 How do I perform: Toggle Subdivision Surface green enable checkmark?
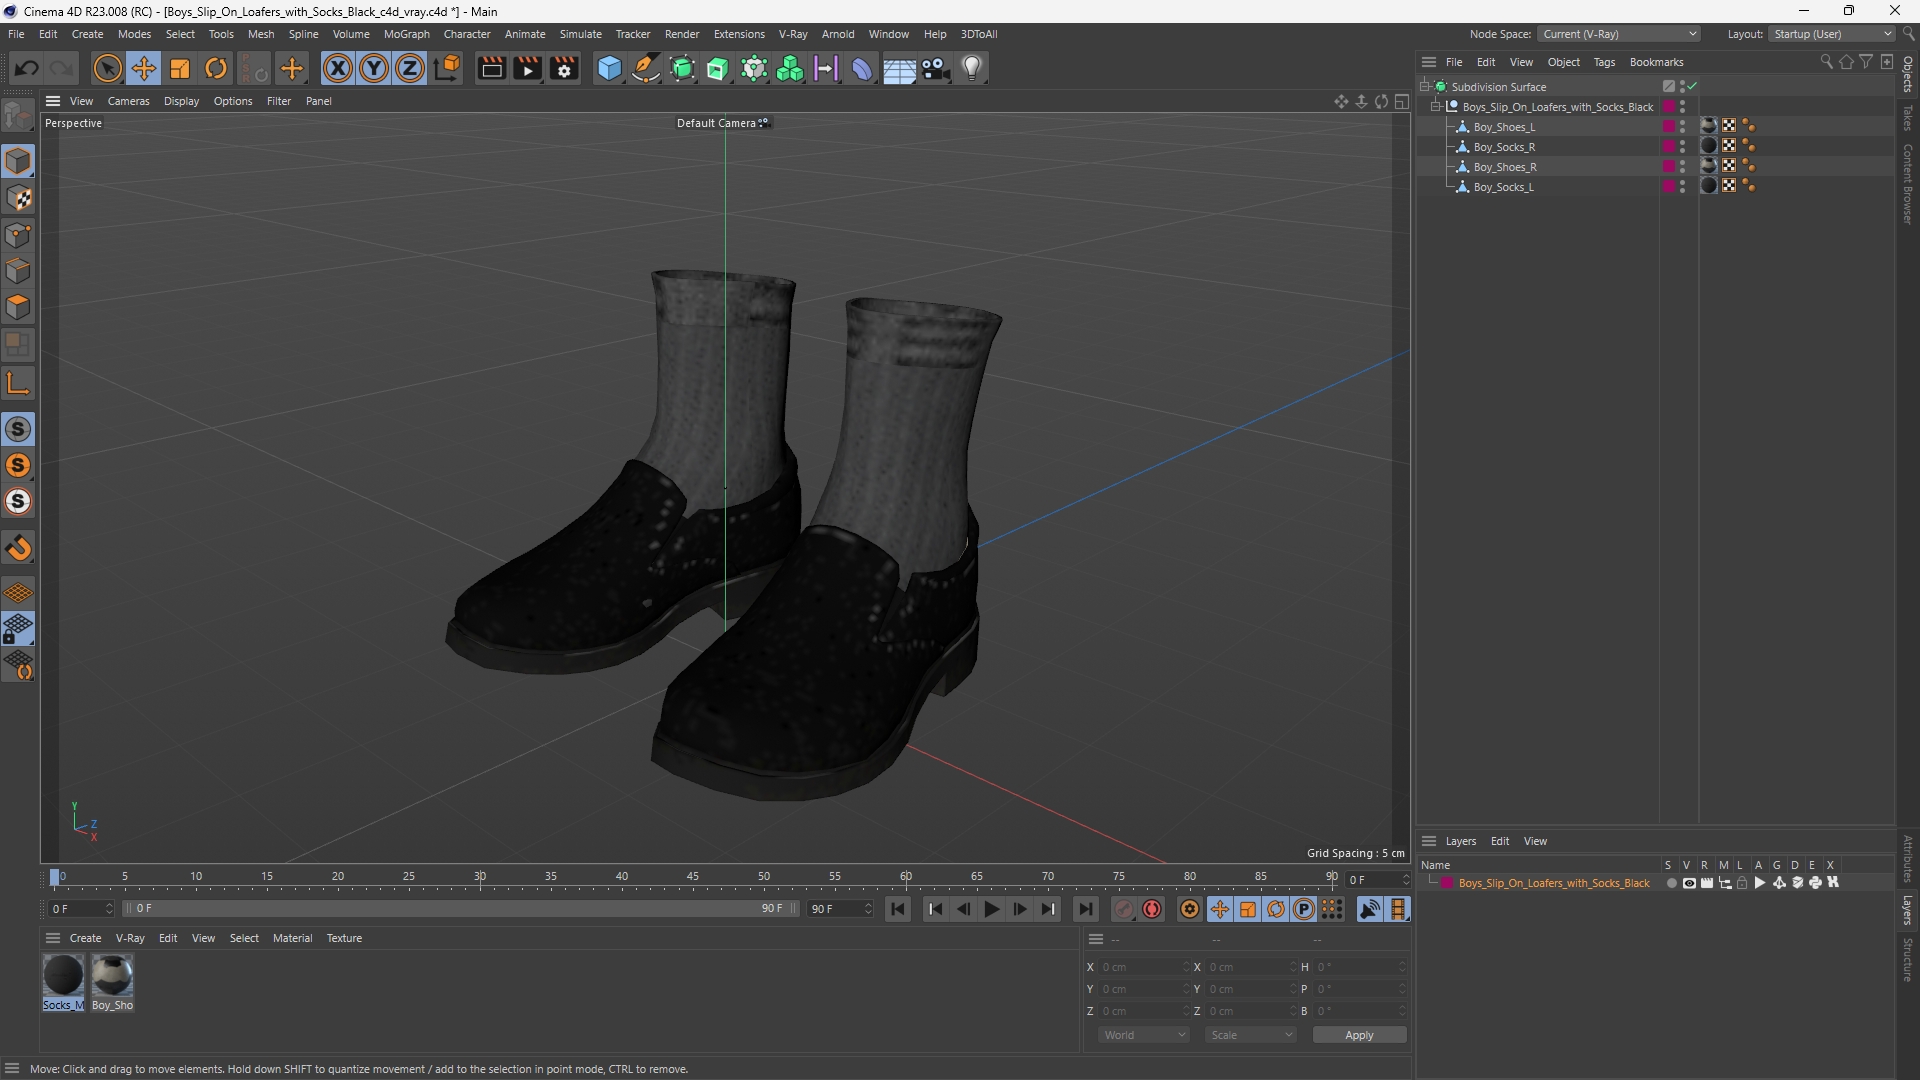(1693, 87)
